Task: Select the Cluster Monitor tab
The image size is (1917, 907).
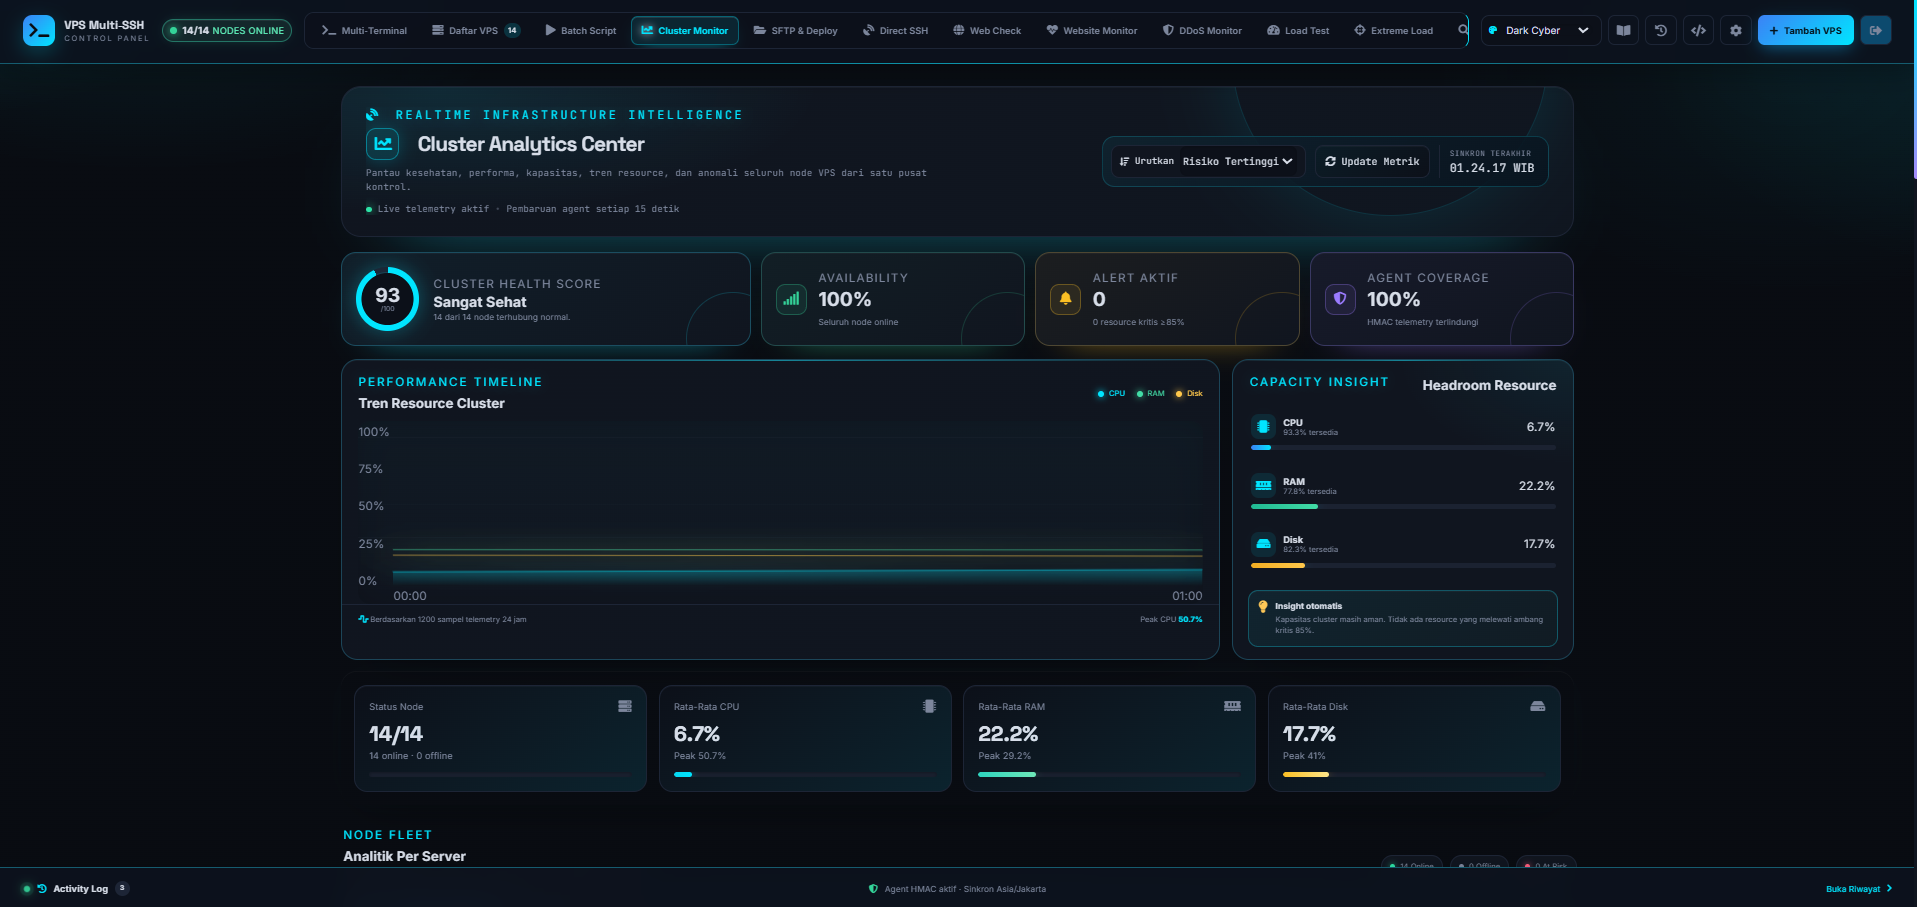Action: pyautogui.click(x=685, y=31)
